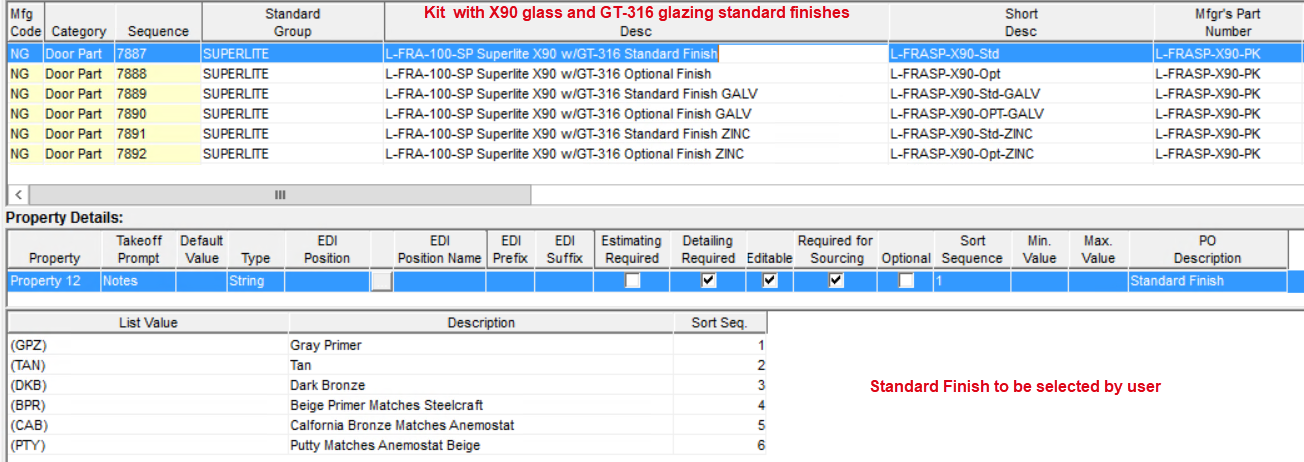Toggle the Editable checkbox
Image resolution: width=1304 pixels, height=462 pixels.
[x=769, y=281]
